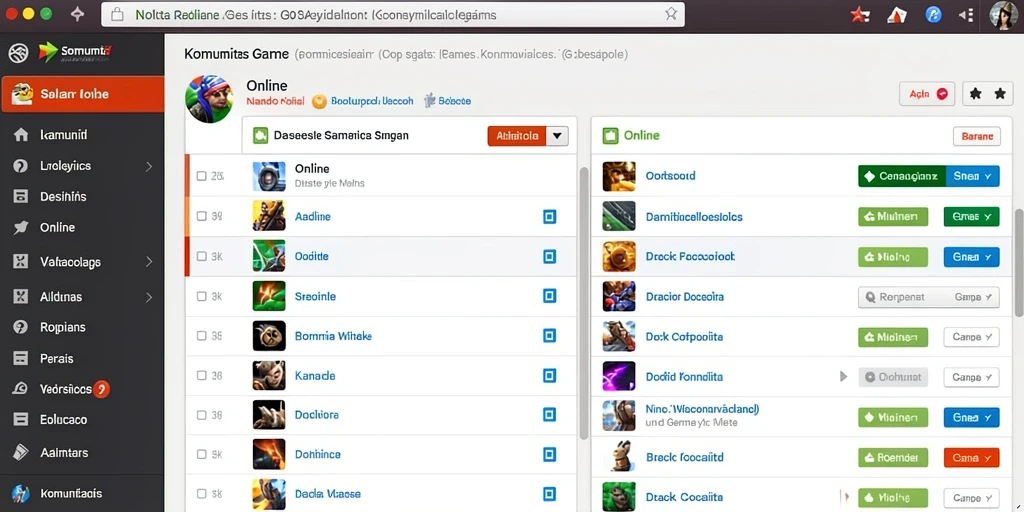This screenshot has width=1024, height=512.
Task: Open the Snen dropdown in Oortsoord row
Action: (x=972, y=176)
